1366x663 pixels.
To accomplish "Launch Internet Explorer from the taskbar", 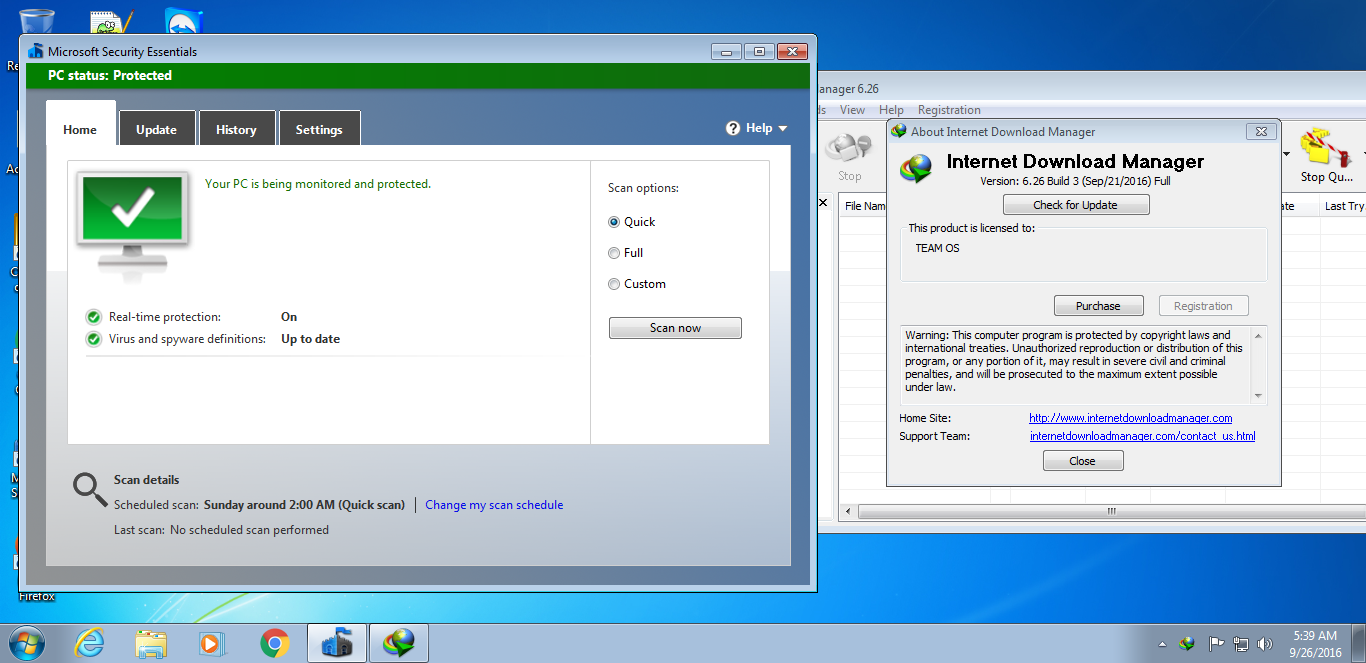I will tap(89, 643).
